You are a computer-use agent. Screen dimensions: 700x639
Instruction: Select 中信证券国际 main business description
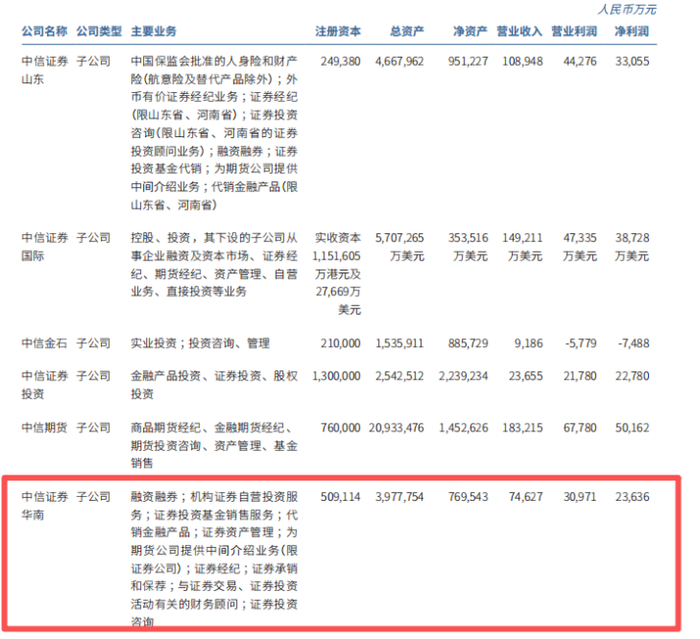pyautogui.click(x=214, y=265)
